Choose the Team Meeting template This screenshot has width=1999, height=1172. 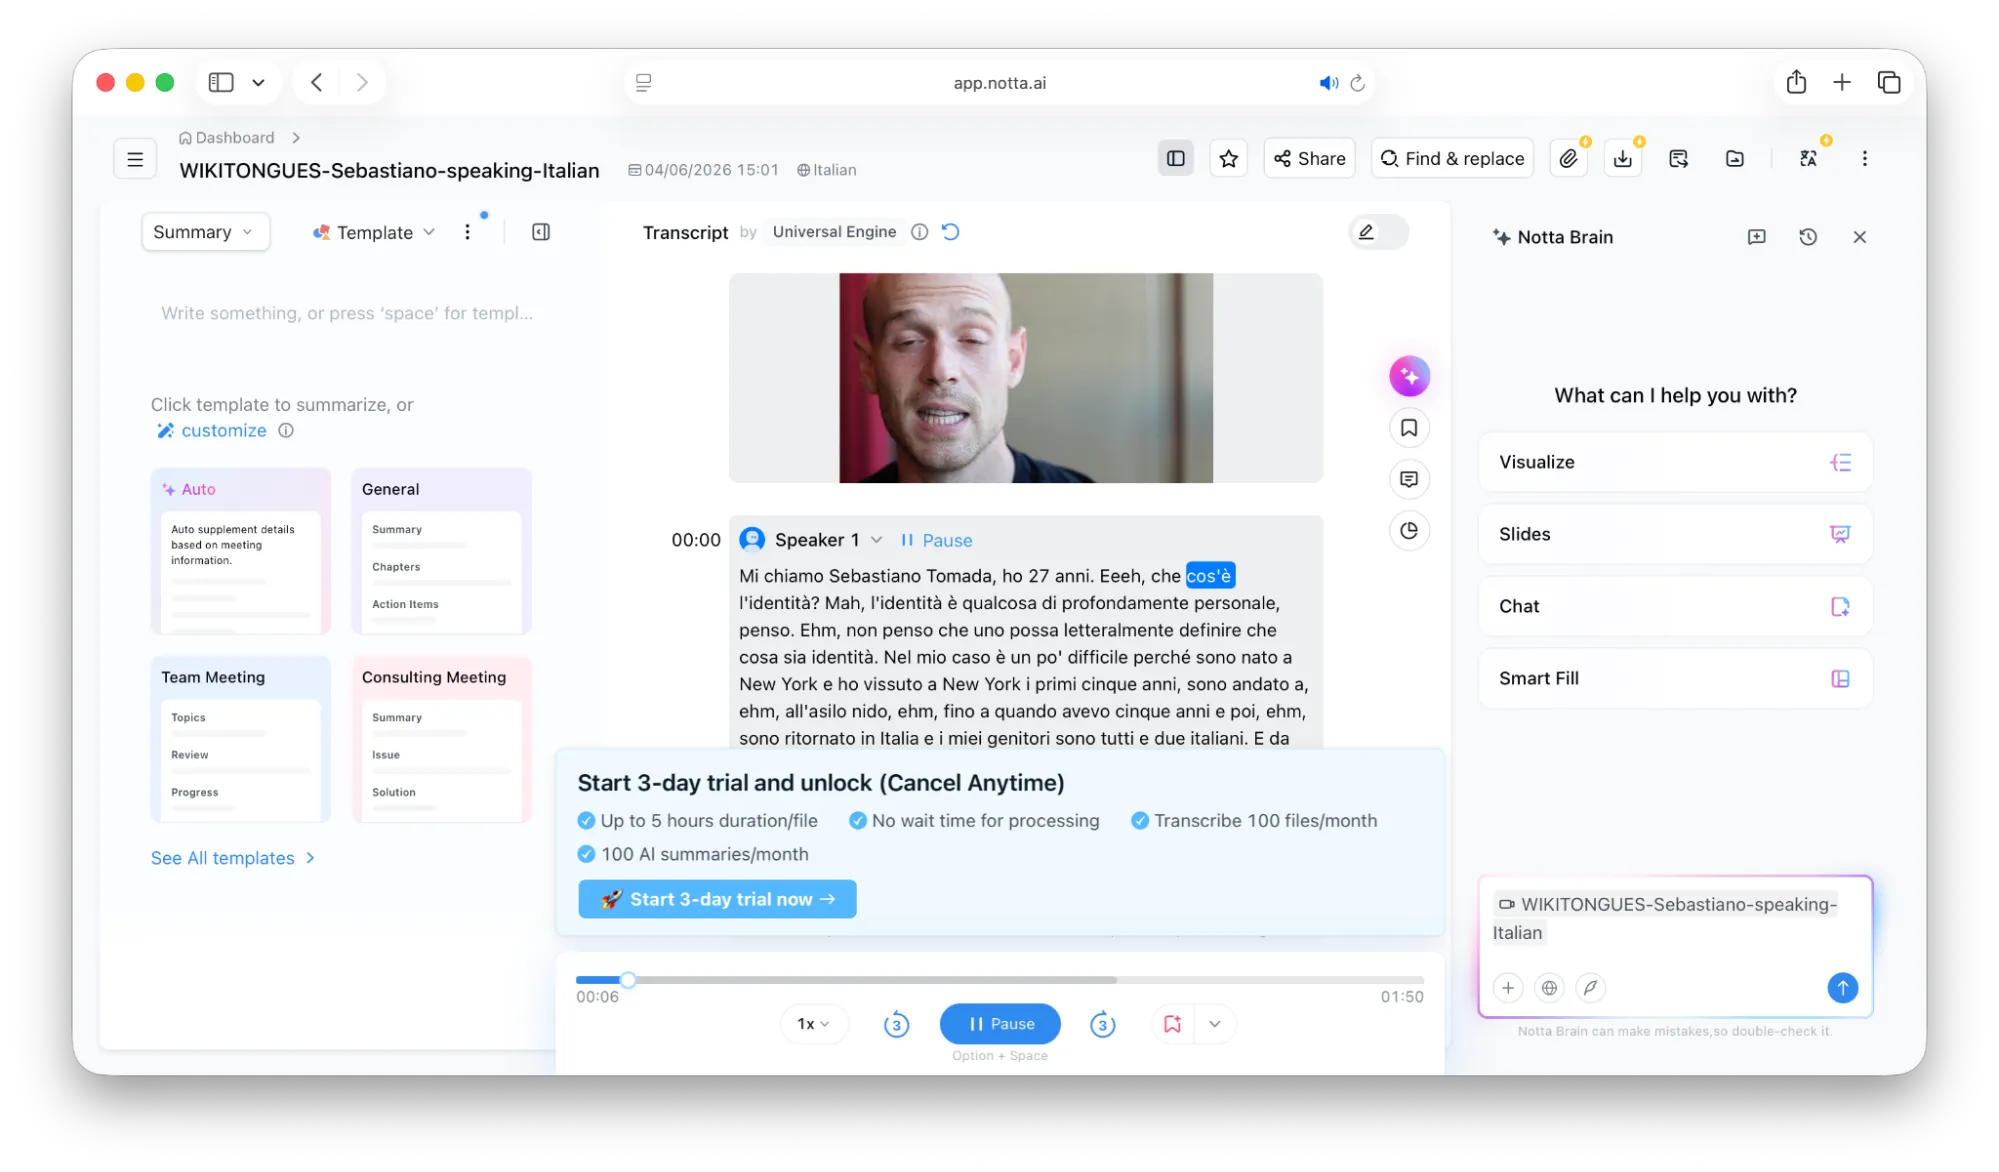pos(241,739)
